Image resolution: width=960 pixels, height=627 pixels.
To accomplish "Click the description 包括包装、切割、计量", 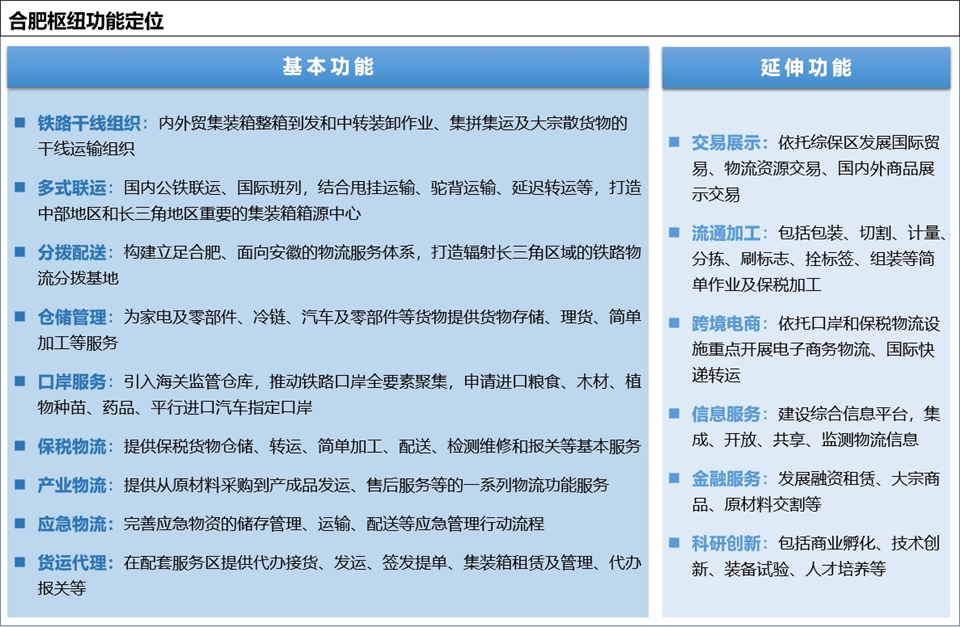I will 858,233.
